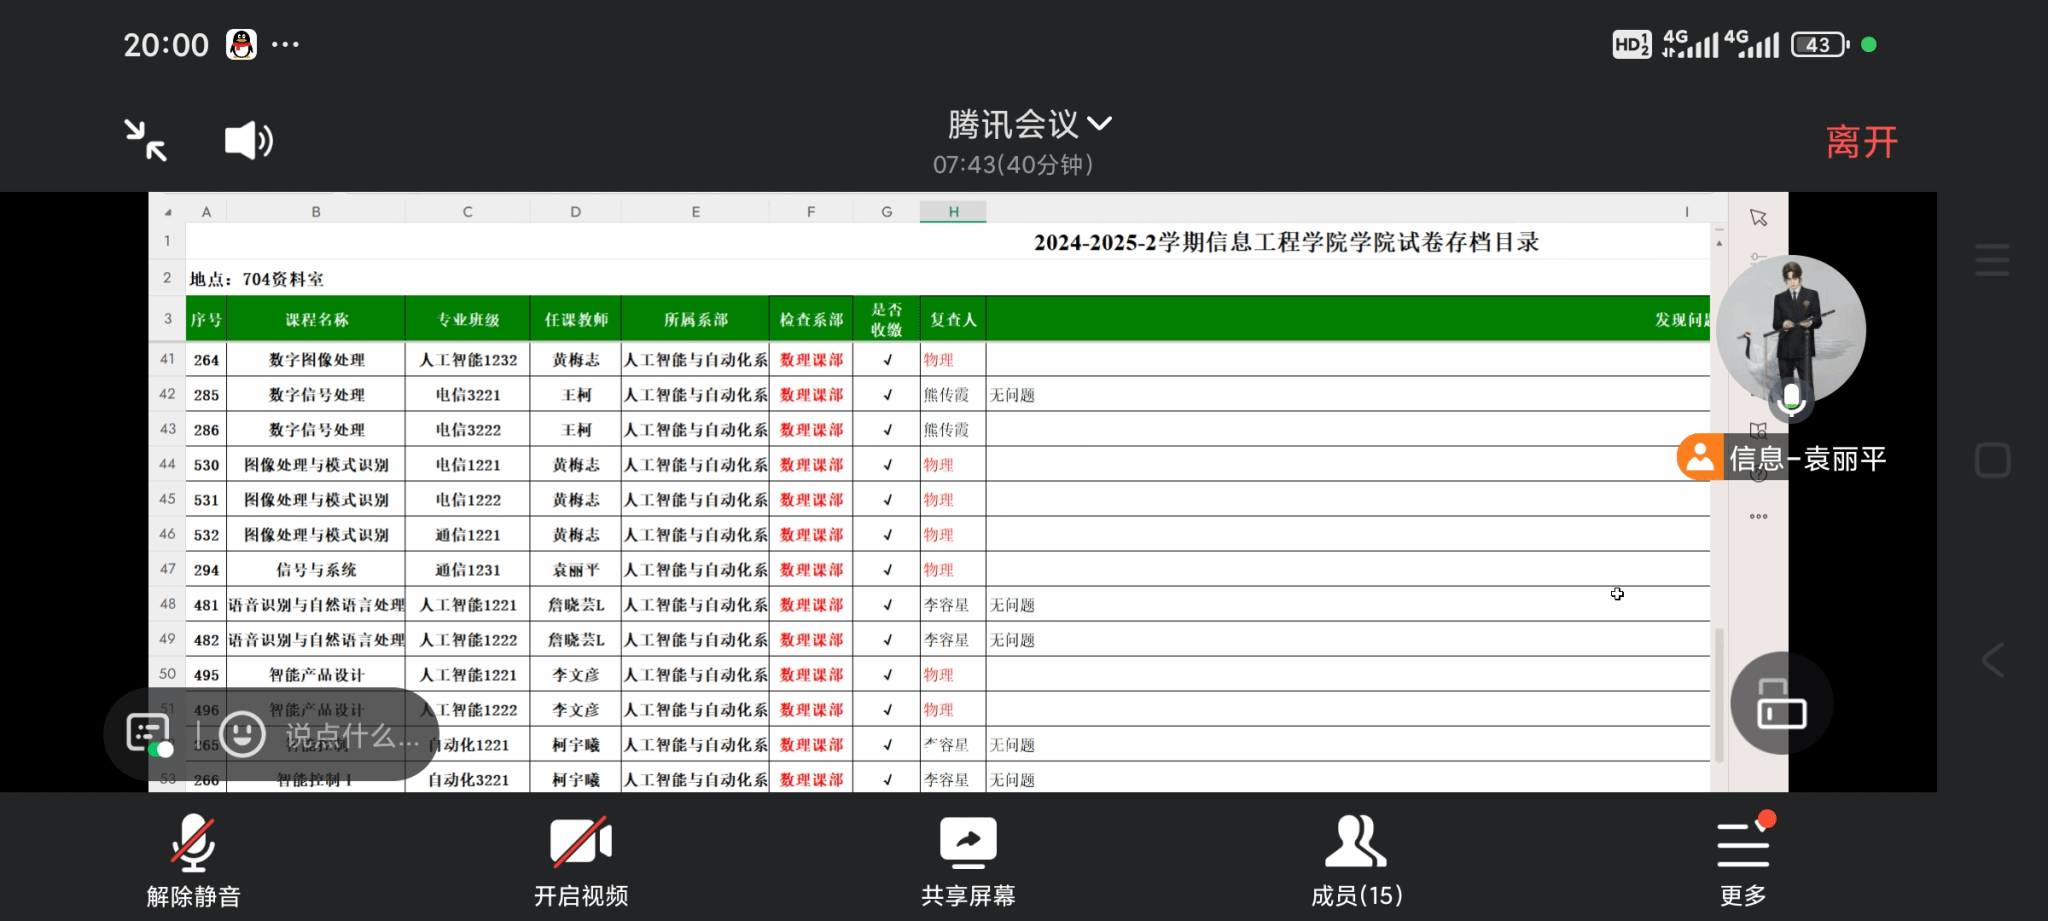
Task: Click the select-all corner of spreadsheet
Action: (167, 212)
